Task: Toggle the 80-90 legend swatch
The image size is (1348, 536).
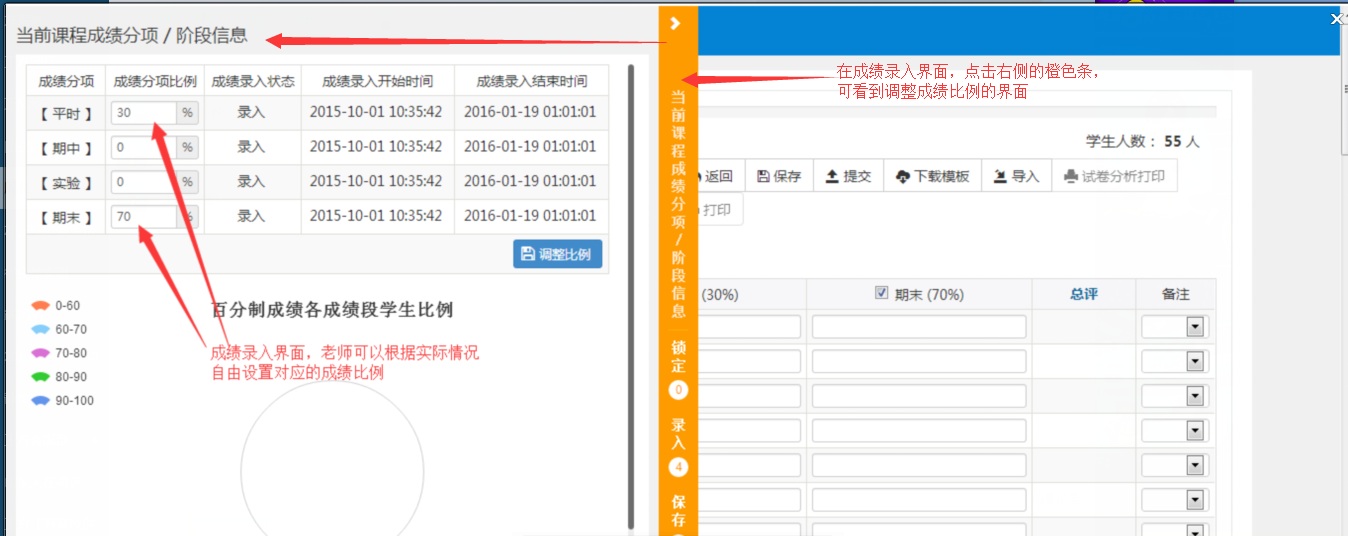Action: tap(41, 377)
